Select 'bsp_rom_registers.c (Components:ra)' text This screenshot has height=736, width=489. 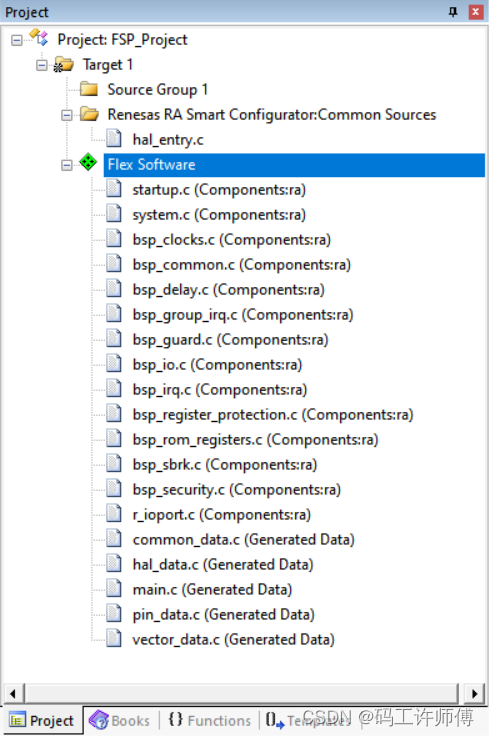pyautogui.click(x=255, y=440)
